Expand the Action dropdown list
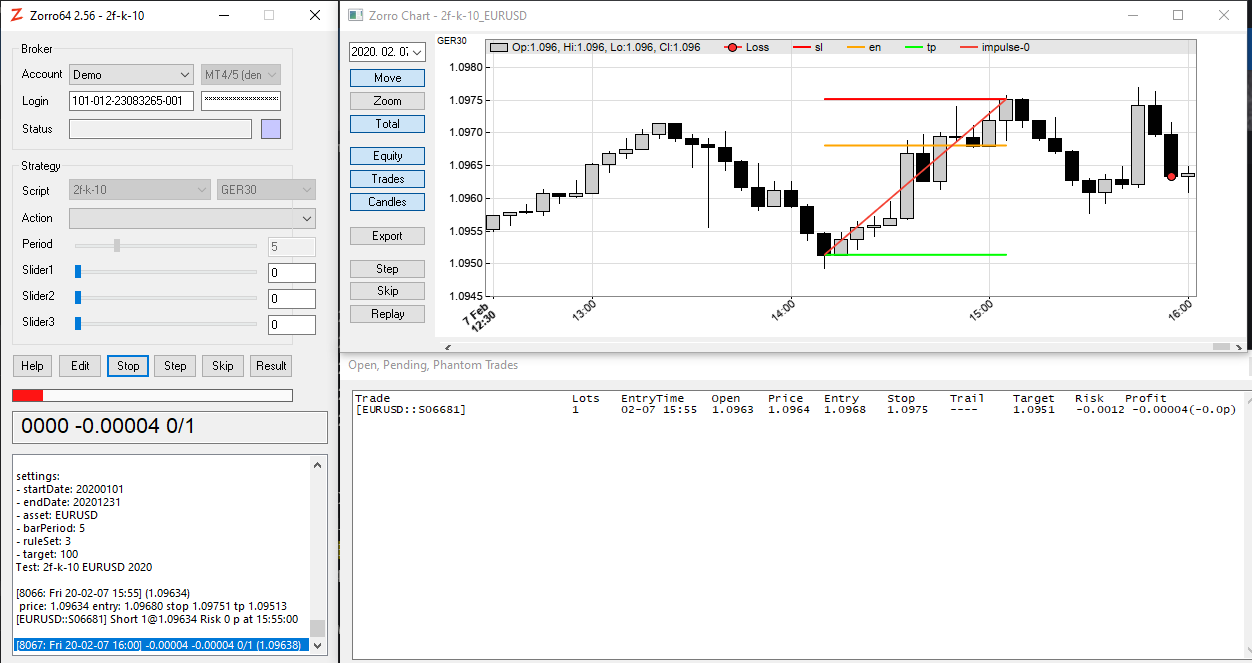This screenshot has height=663, width=1252. tap(192, 218)
